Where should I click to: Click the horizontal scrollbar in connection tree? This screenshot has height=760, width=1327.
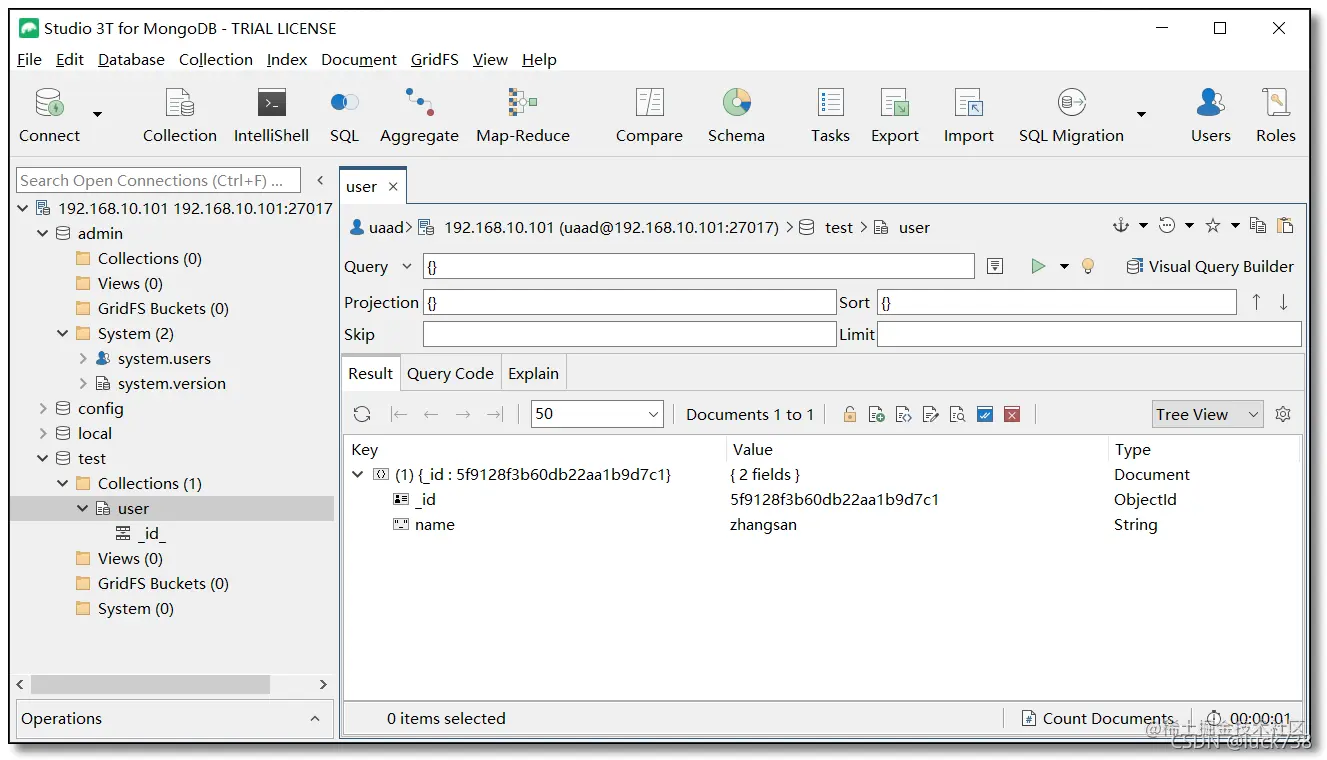(x=150, y=684)
